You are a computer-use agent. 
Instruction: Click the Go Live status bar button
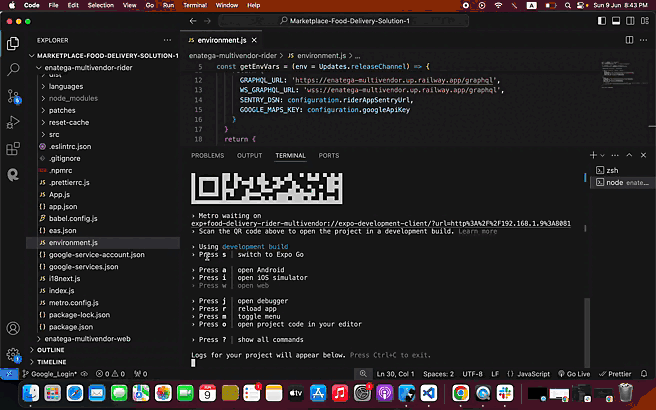[574, 373]
